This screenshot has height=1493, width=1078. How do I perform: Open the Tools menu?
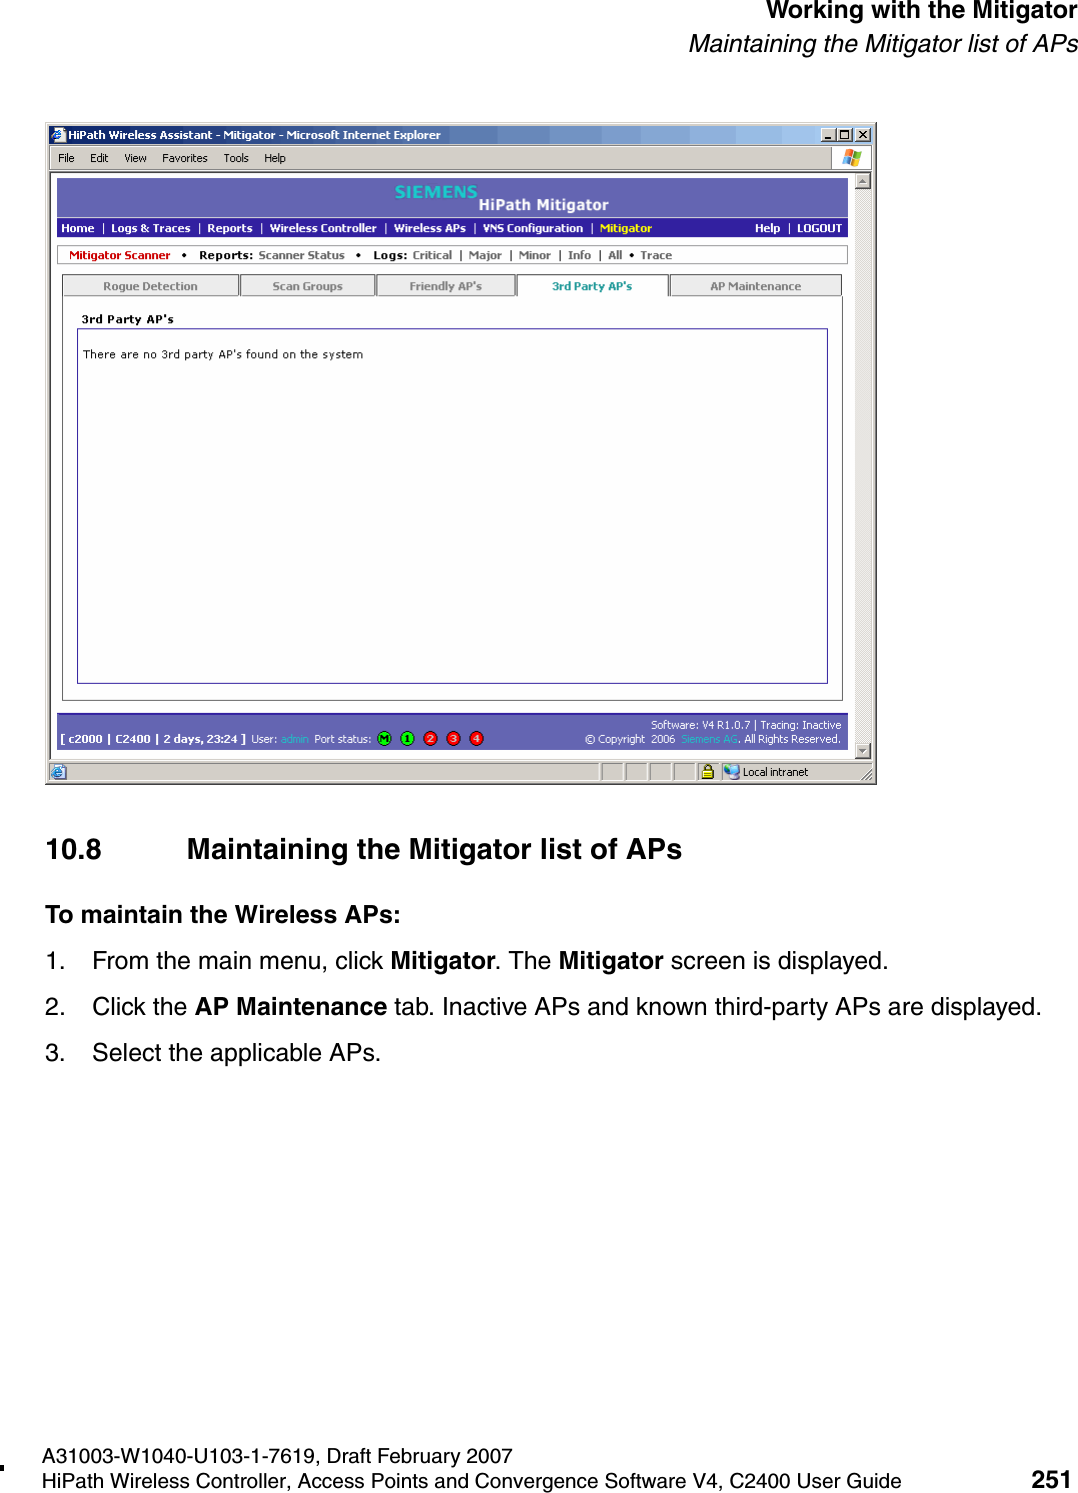(236, 157)
